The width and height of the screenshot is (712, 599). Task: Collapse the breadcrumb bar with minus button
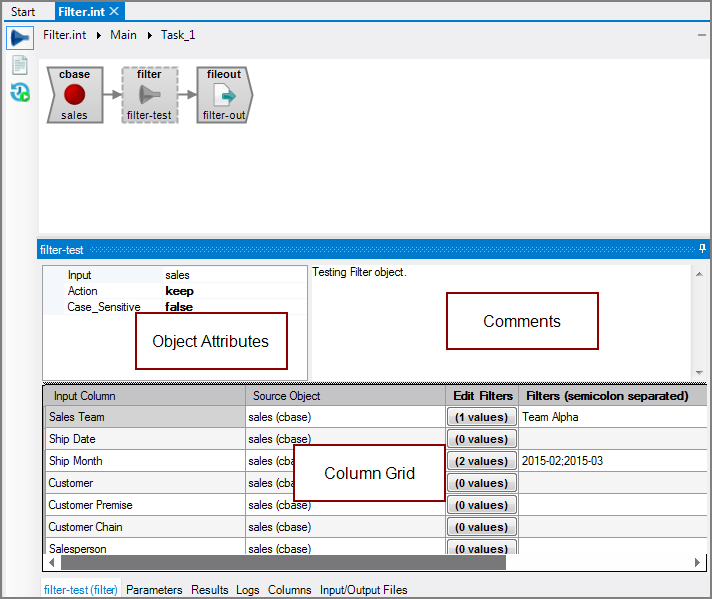coord(701,34)
